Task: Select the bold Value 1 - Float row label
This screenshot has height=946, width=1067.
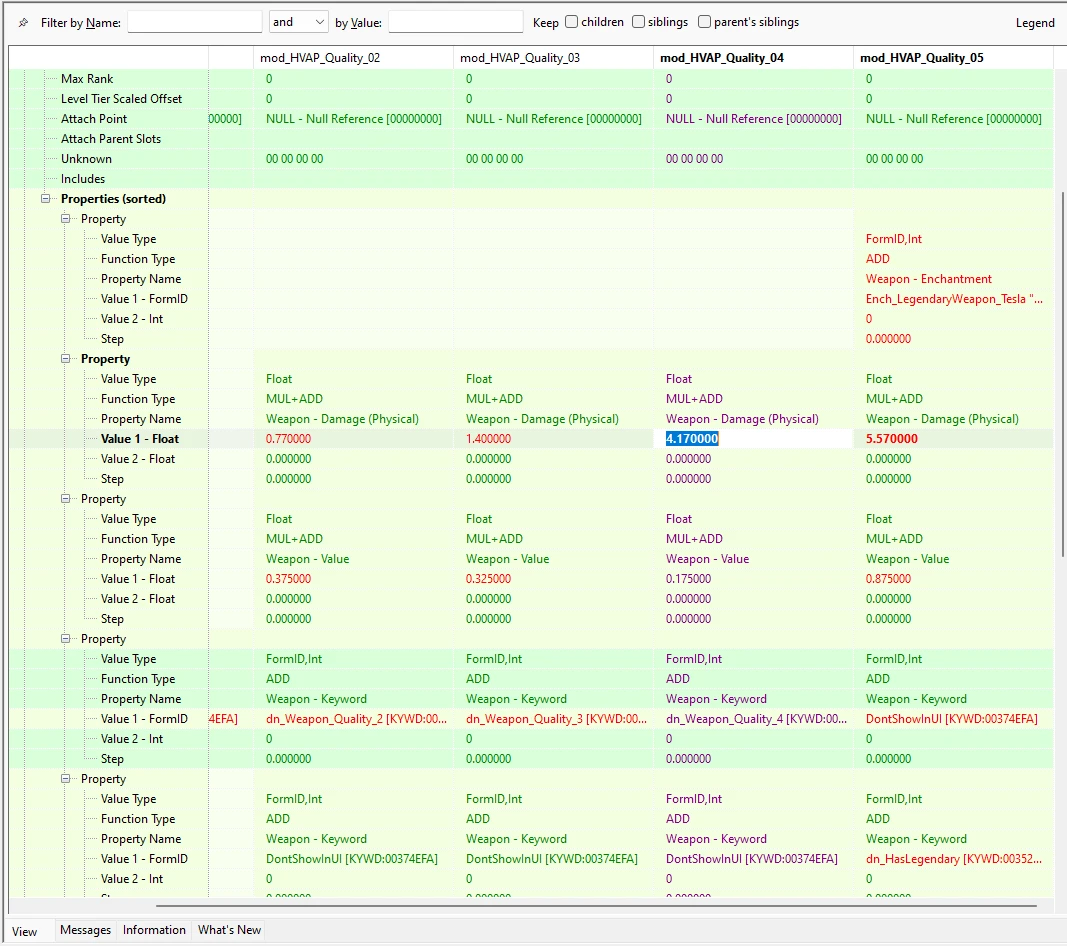Action: coord(139,439)
